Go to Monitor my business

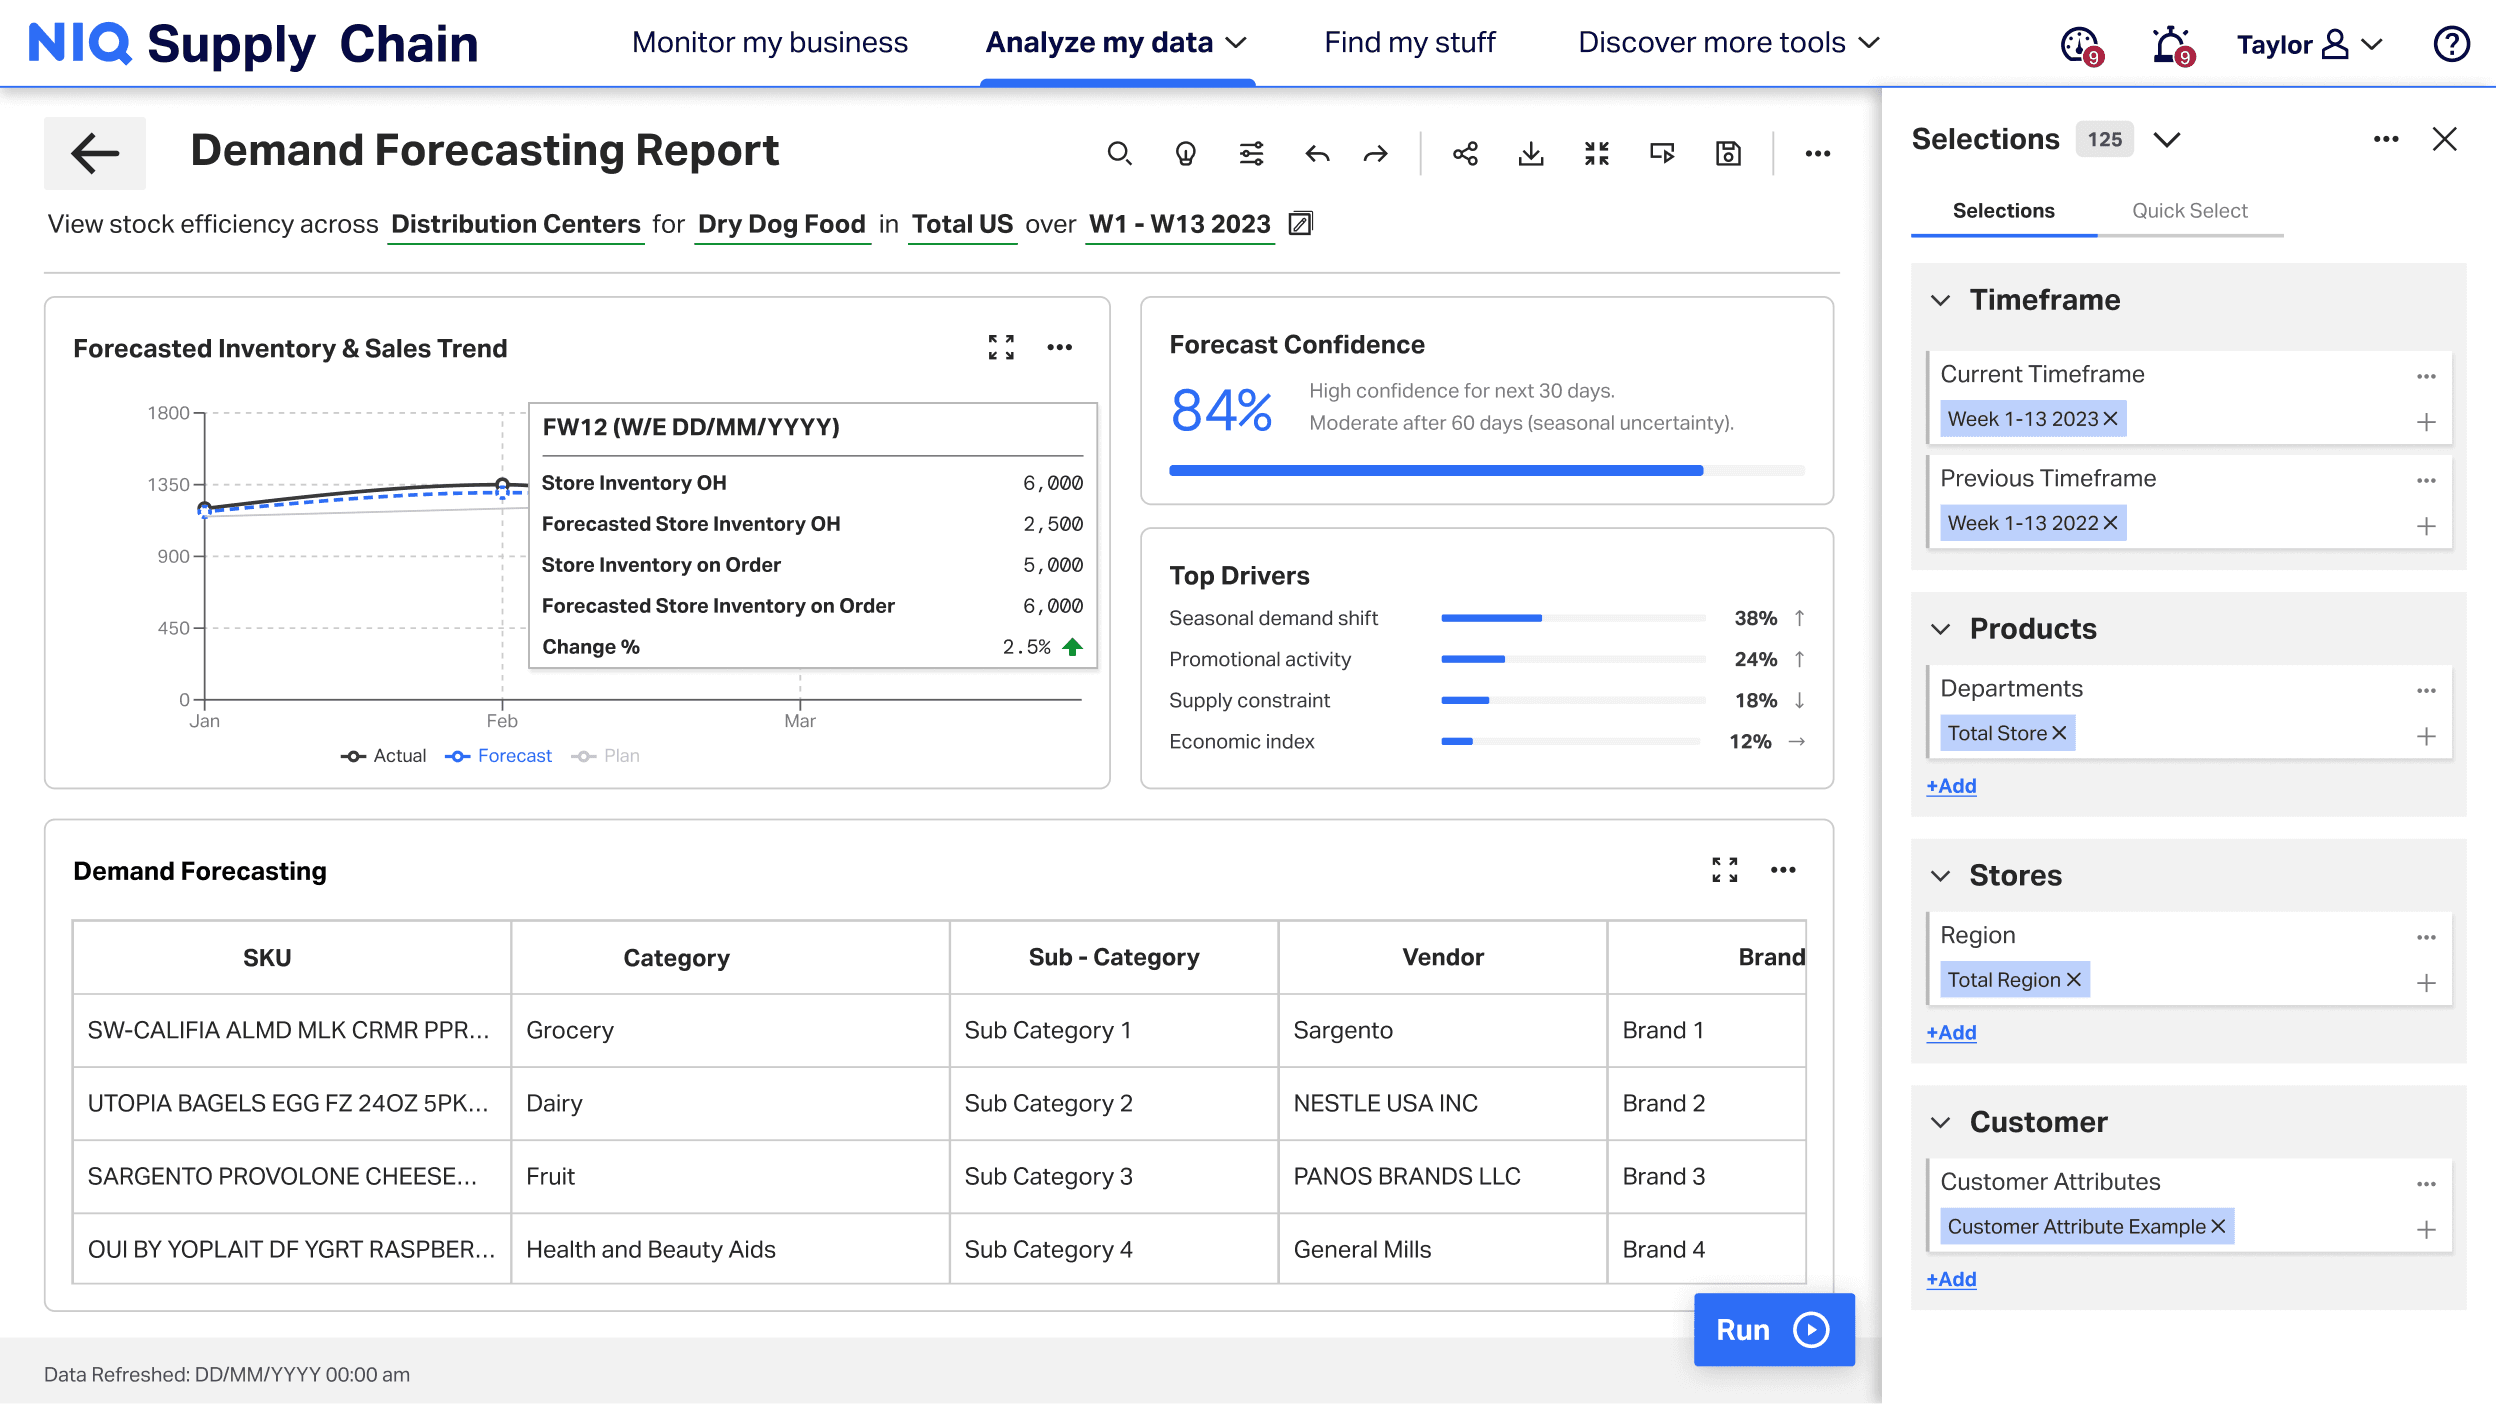pyautogui.click(x=769, y=42)
